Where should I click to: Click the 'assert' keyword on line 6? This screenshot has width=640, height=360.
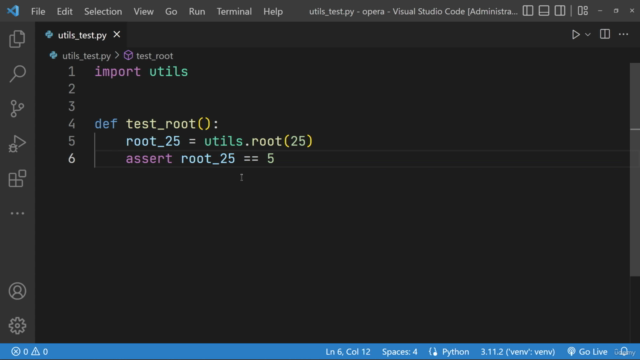tap(149, 158)
